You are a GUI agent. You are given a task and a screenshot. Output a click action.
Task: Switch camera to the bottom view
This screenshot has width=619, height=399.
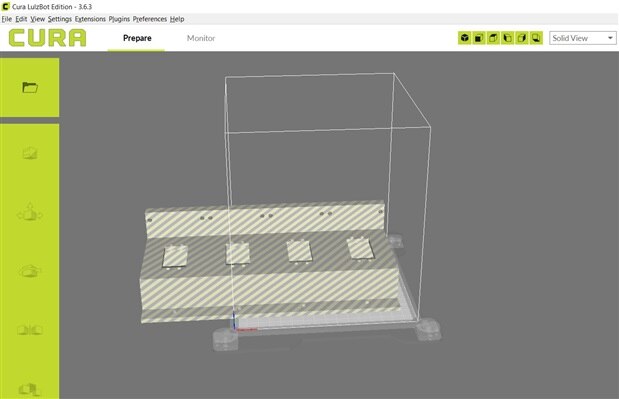tap(536, 38)
